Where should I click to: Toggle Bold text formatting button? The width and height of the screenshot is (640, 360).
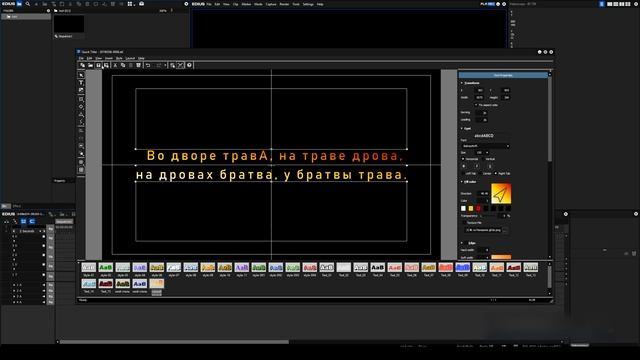click(464, 167)
